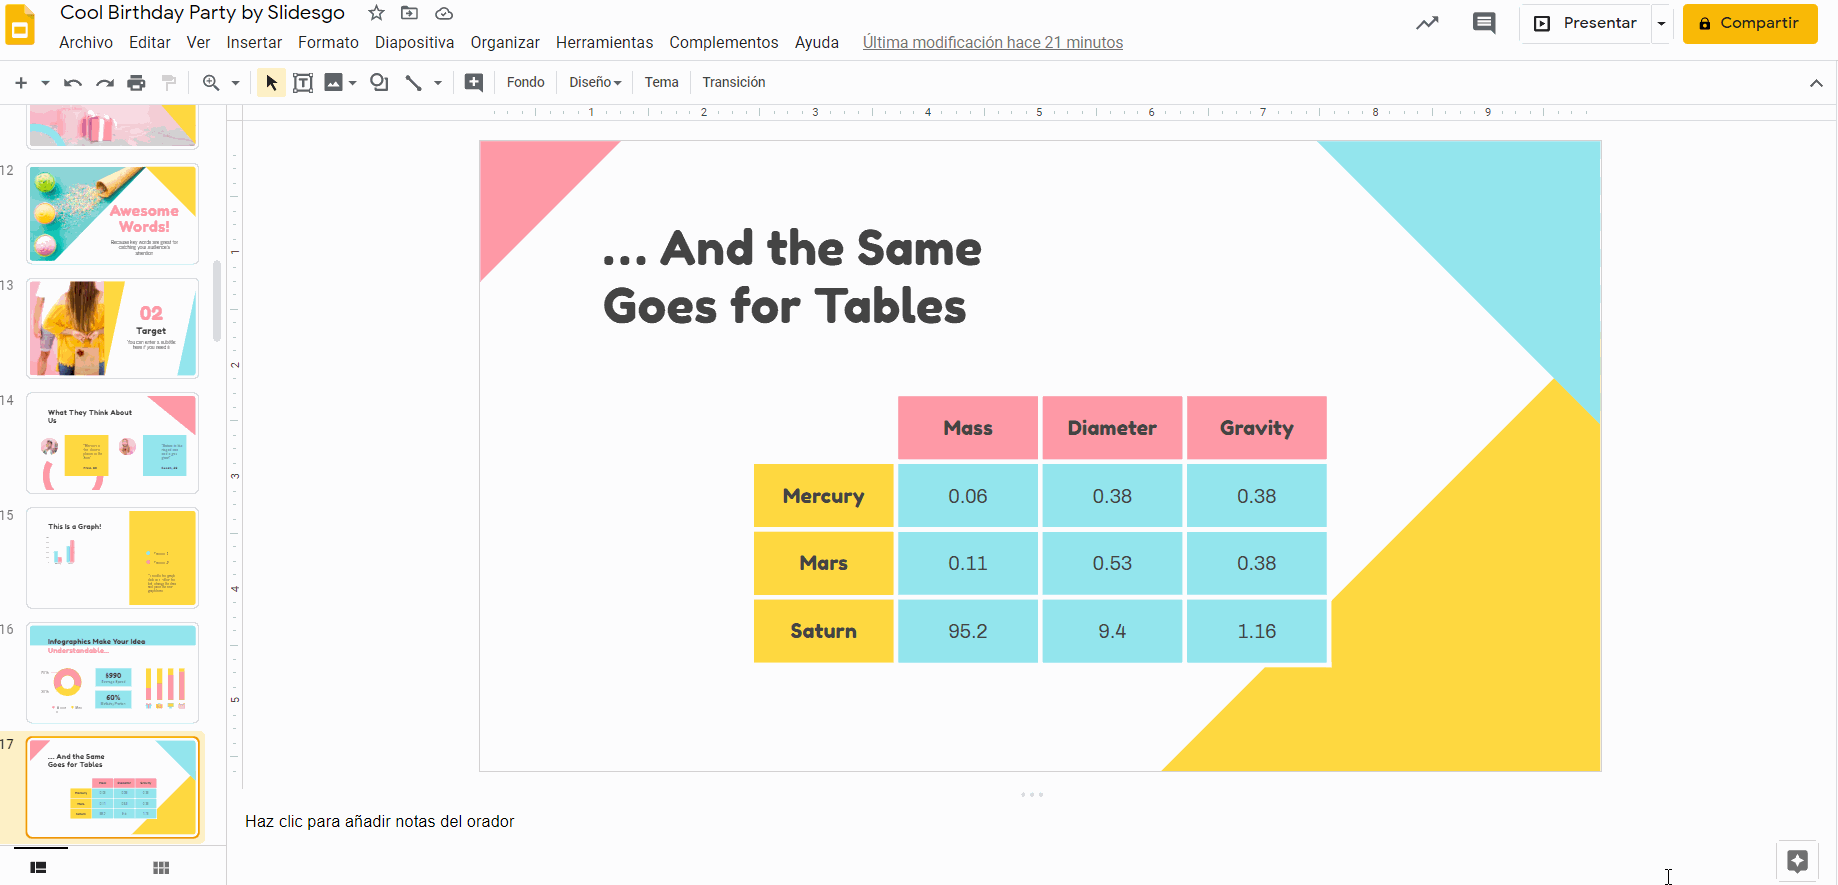Open the comment history icon

(1484, 23)
